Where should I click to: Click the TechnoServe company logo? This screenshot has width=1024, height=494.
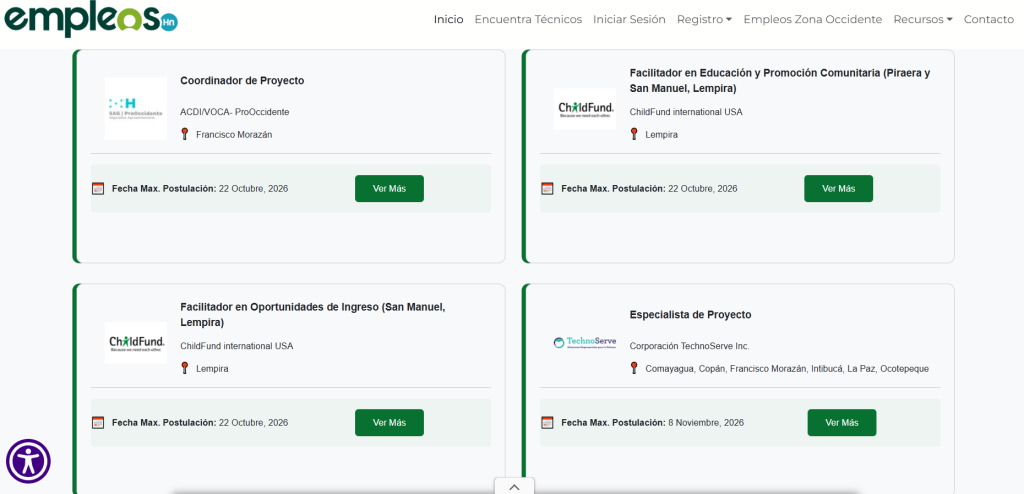click(585, 342)
